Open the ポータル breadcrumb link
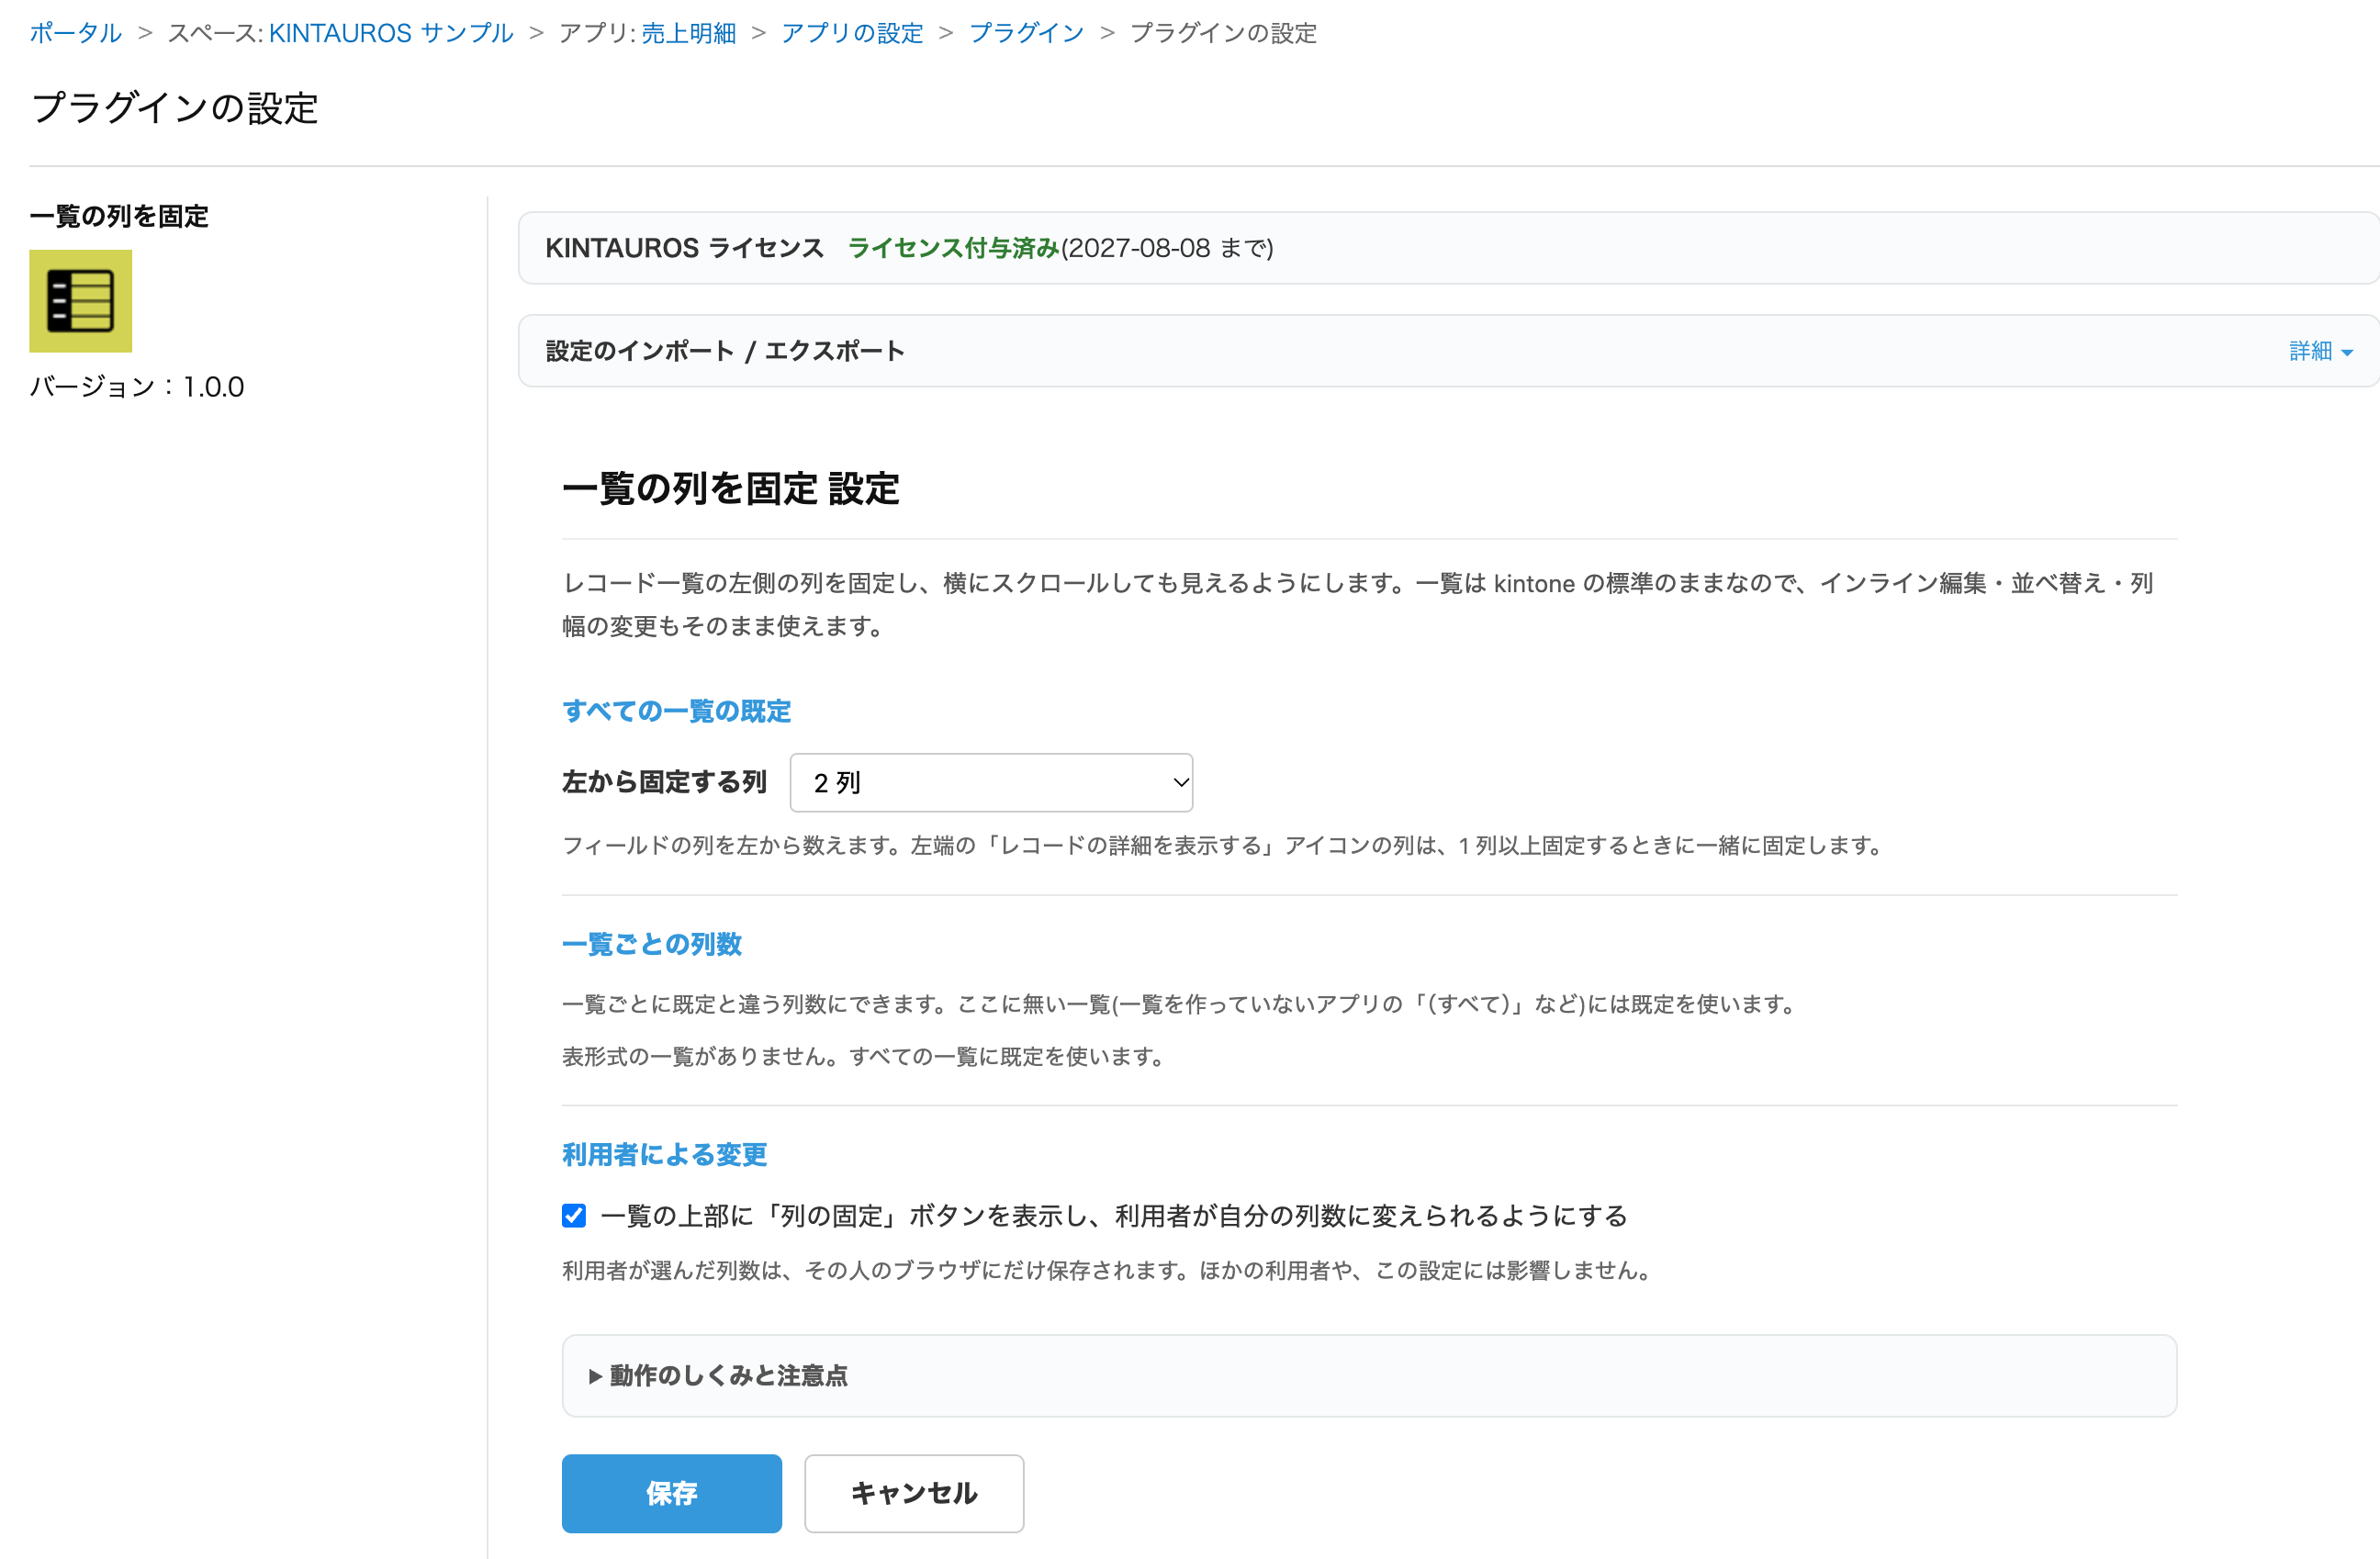This screenshot has height=1559, width=2380. click(x=75, y=33)
